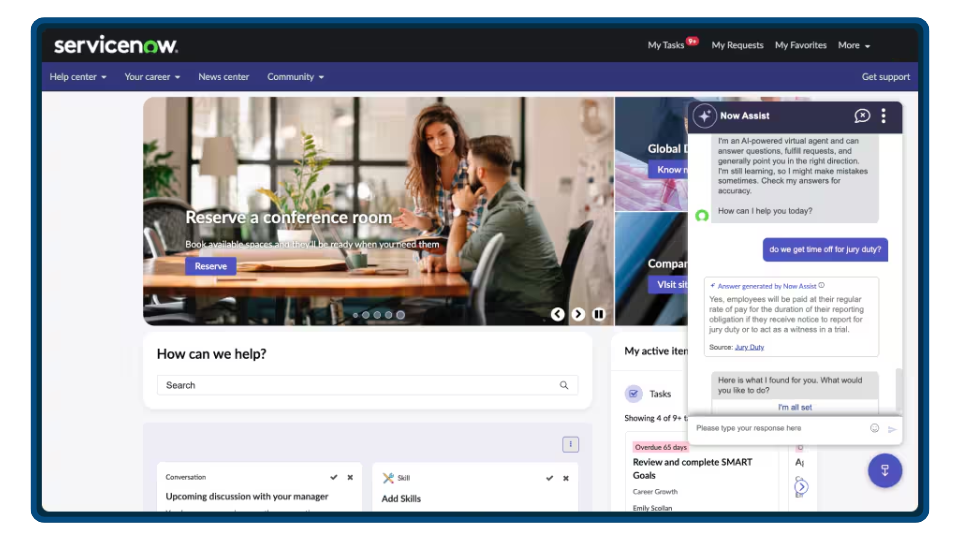
Task: Expand the Help center dropdown
Action: click(78, 77)
